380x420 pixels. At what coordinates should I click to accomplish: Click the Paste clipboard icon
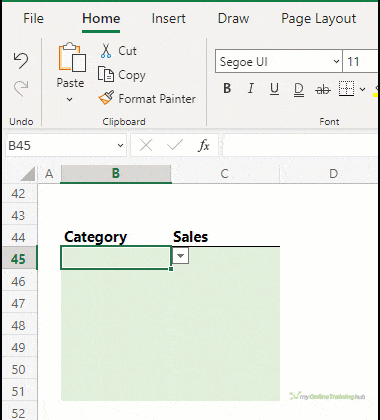point(72,57)
